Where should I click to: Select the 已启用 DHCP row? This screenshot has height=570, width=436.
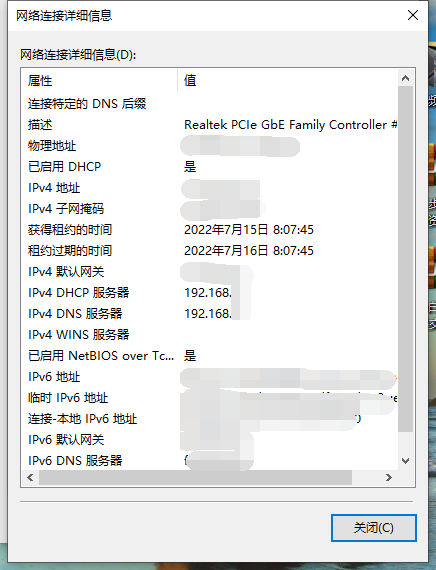(x=209, y=167)
